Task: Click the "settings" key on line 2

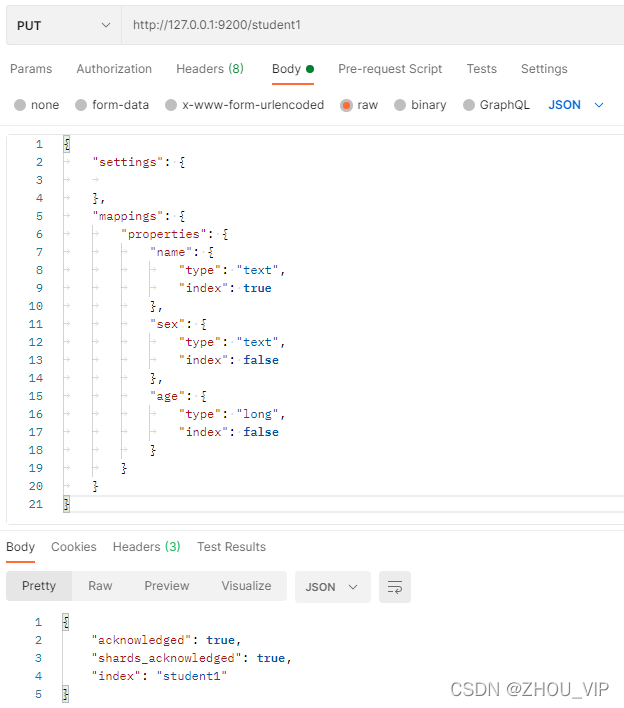Action: (128, 162)
